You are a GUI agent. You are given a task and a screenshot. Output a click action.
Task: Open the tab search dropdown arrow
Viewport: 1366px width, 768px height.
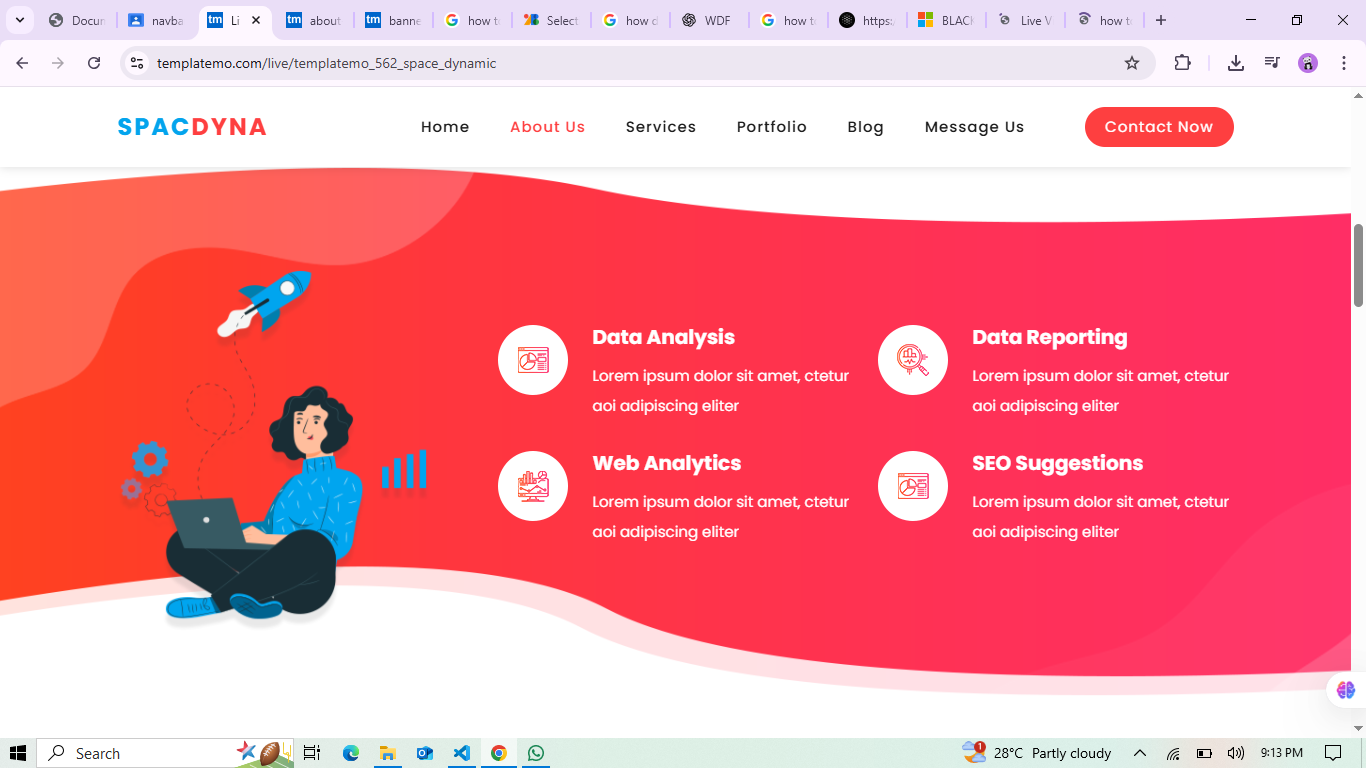click(x=19, y=20)
